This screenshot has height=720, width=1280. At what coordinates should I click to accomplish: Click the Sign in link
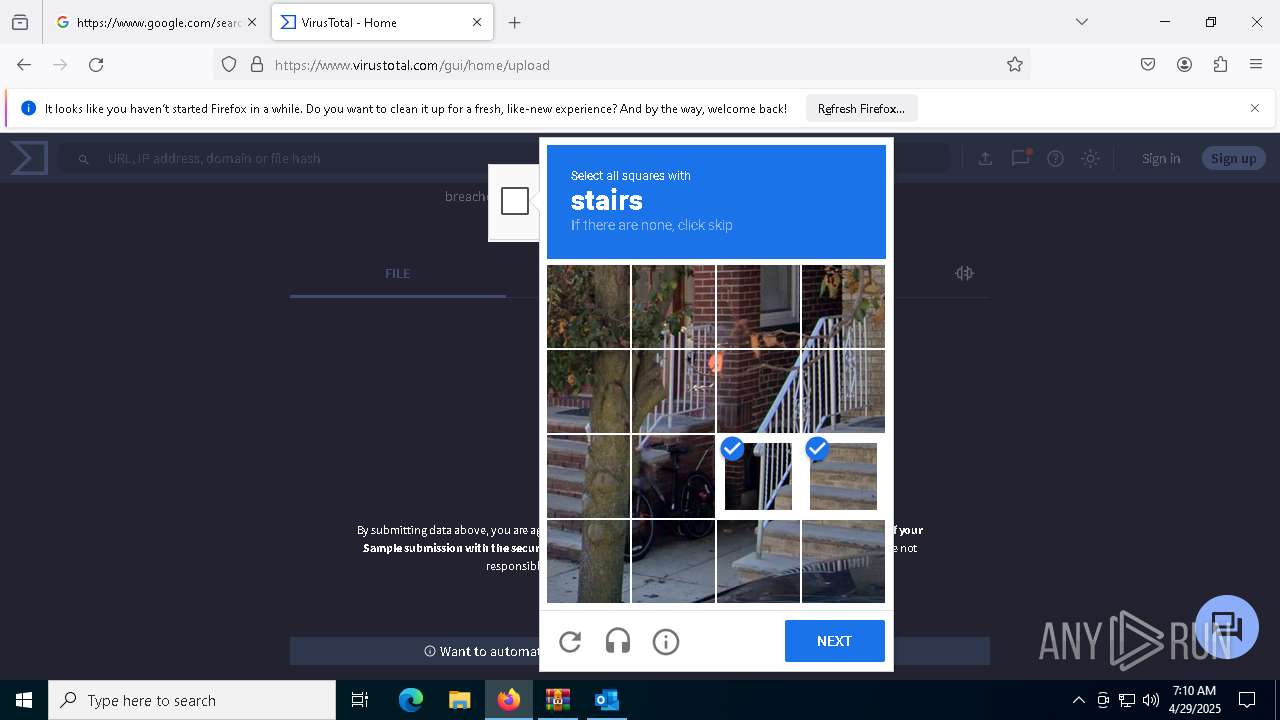coord(1161,158)
